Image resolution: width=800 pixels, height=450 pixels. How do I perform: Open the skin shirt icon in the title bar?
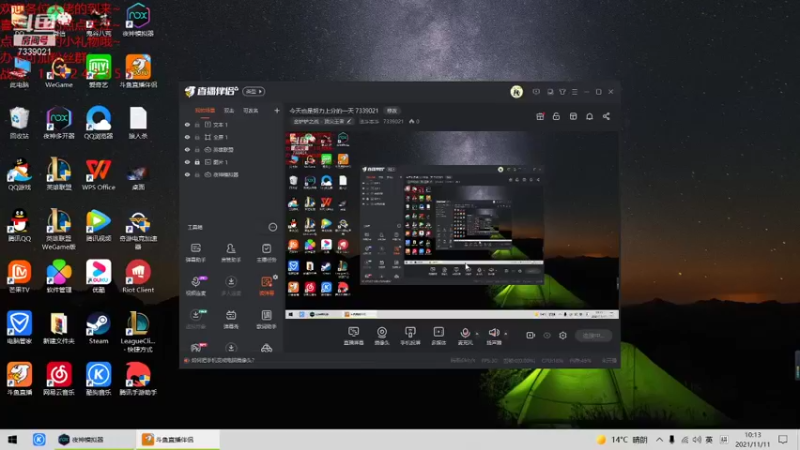click(x=562, y=92)
